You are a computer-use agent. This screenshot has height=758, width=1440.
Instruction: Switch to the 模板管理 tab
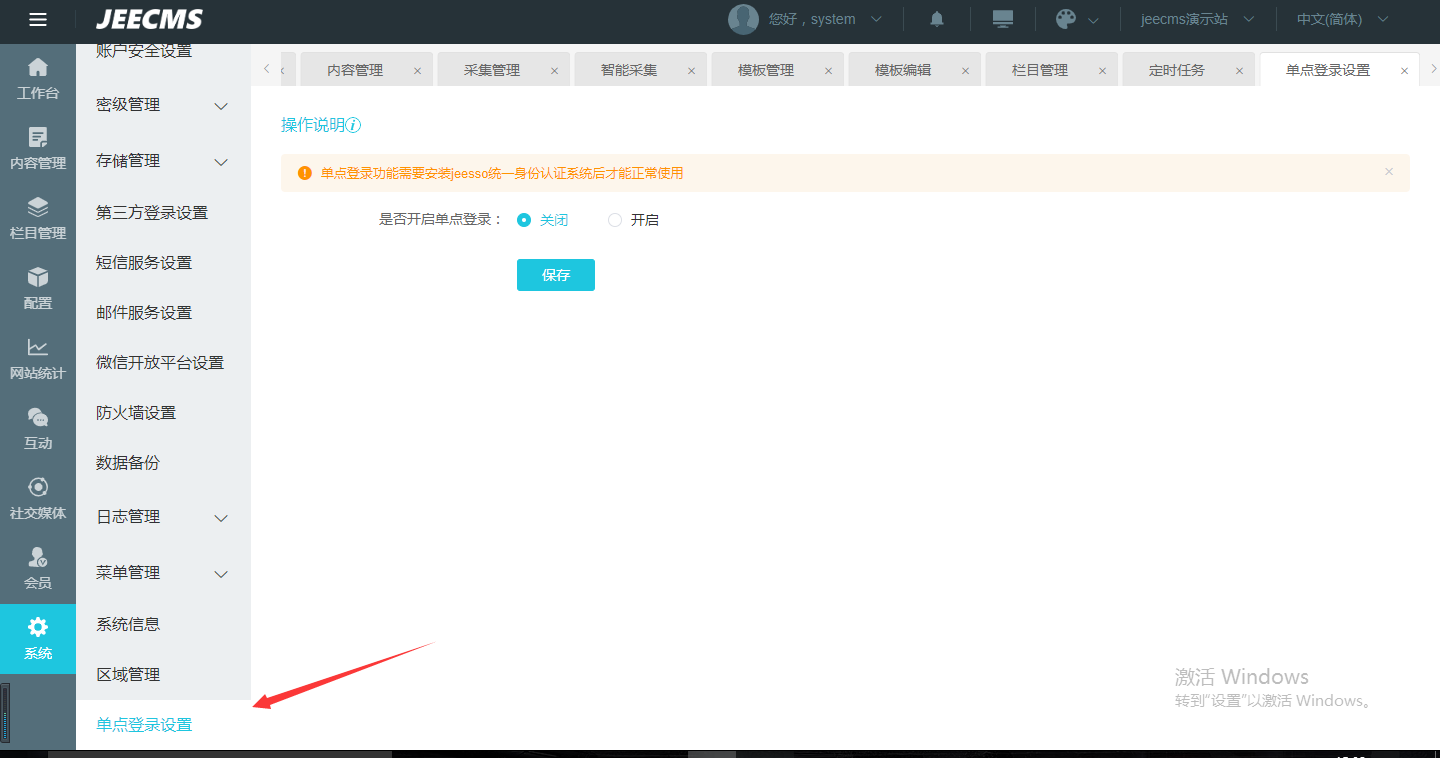point(766,70)
